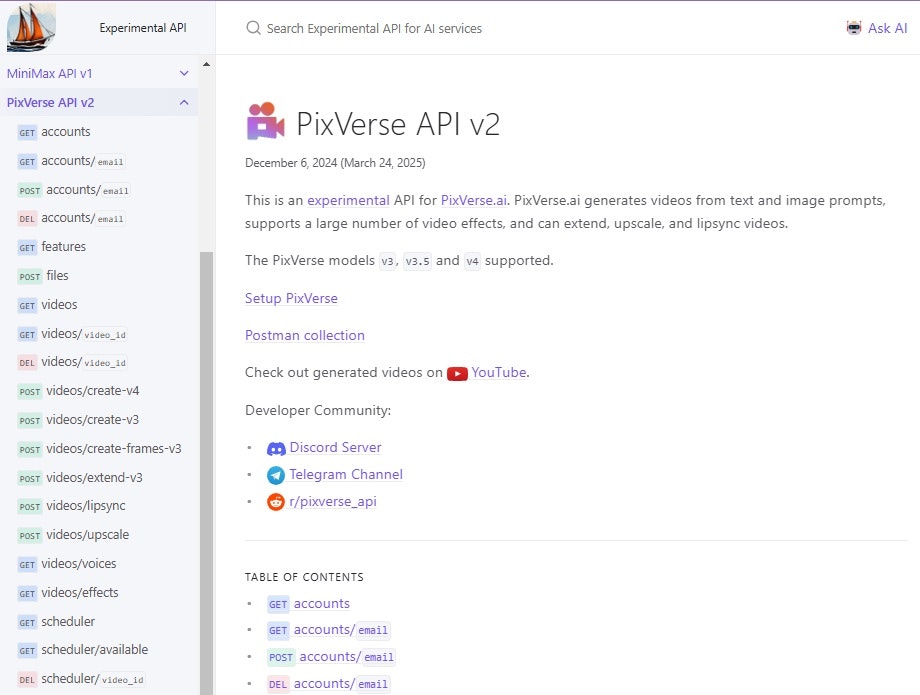Open the YouTube link
Viewport: 920px width, 695px height.
pos(499,372)
